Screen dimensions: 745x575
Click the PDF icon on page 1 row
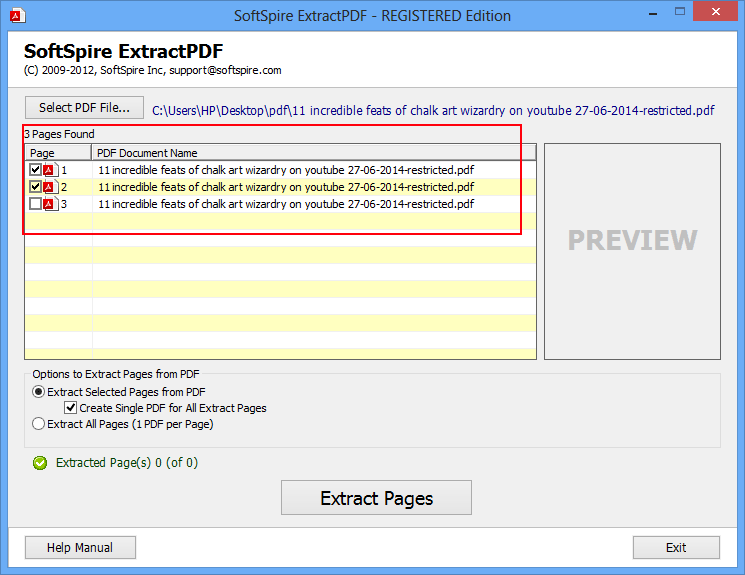50,170
